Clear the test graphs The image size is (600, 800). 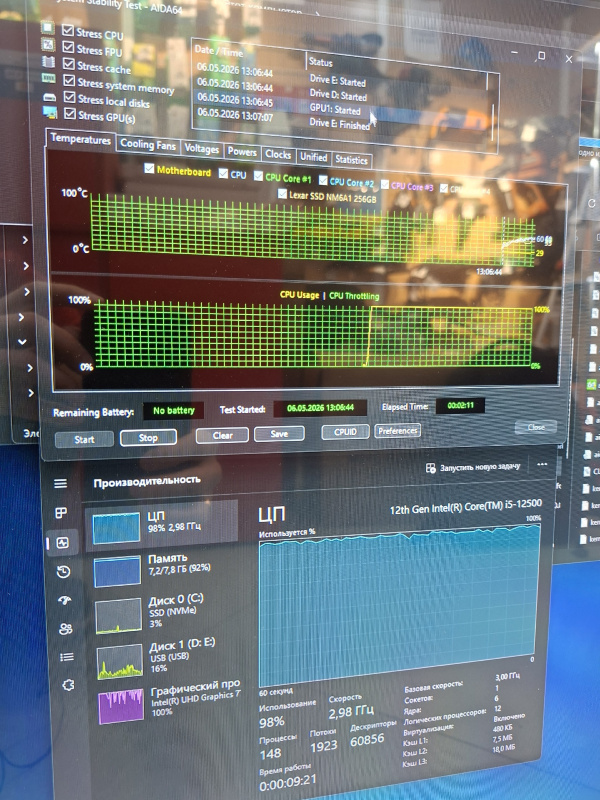[x=222, y=435]
